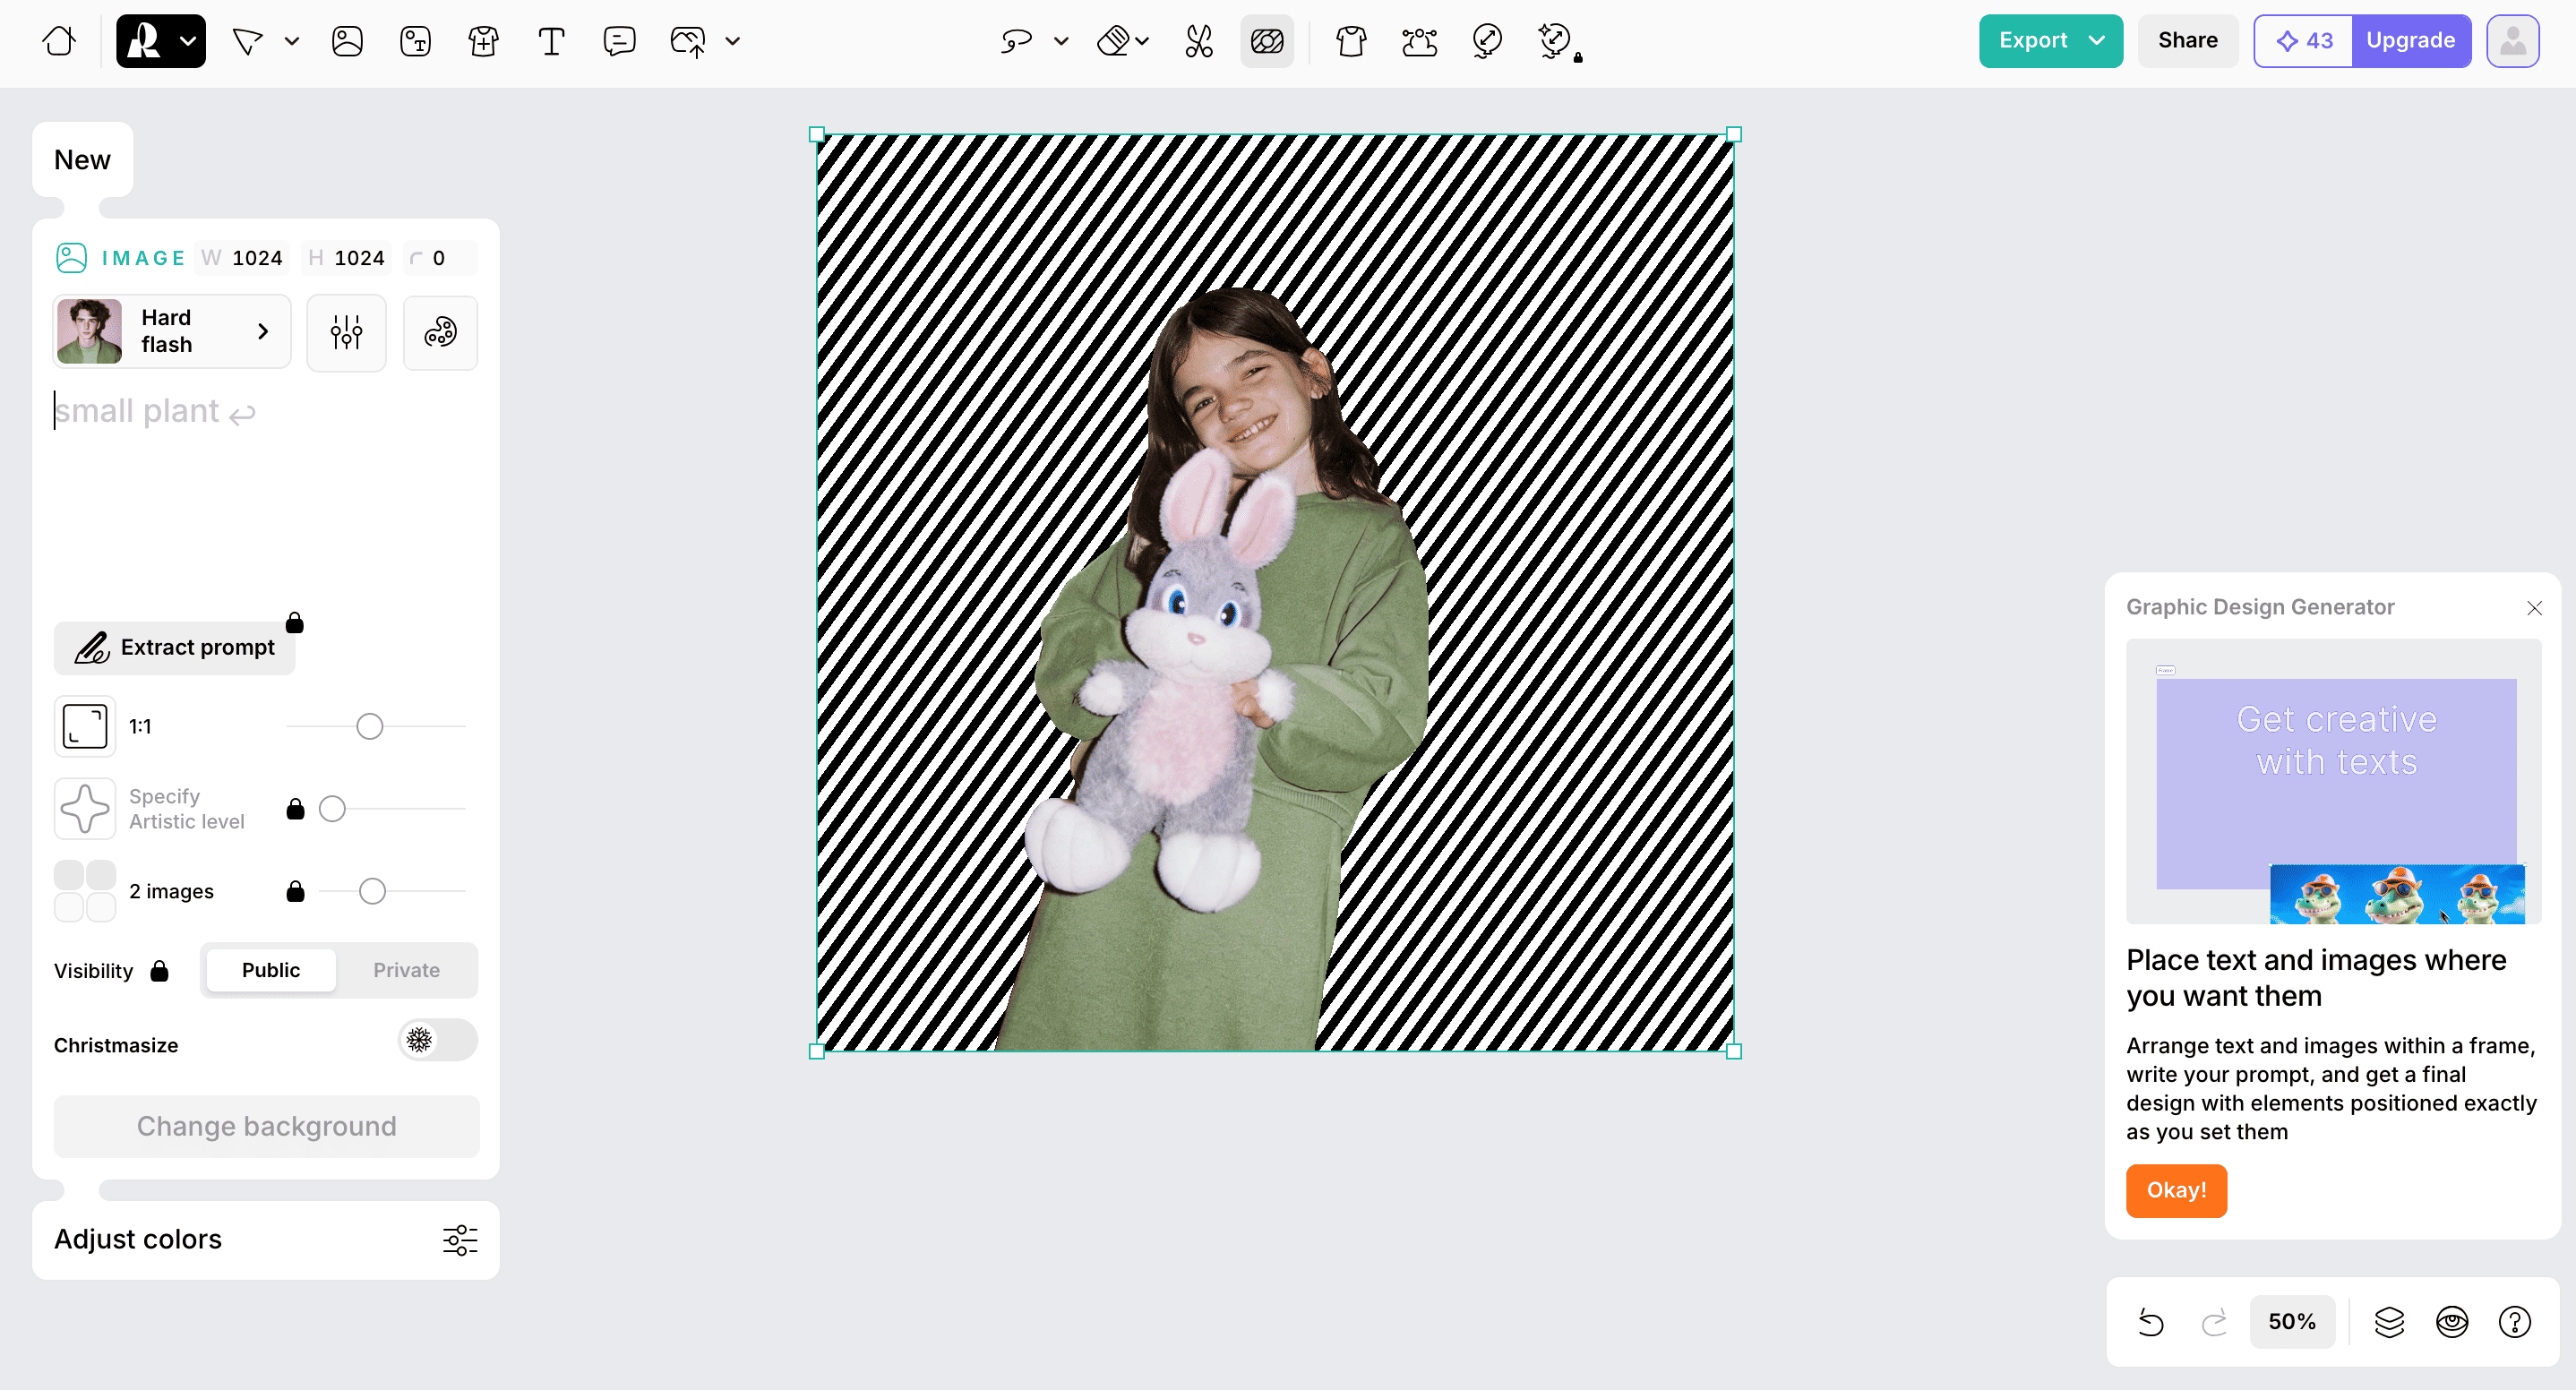Click the redo arrow
The height and width of the screenshot is (1390, 2576).
(2214, 1323)
